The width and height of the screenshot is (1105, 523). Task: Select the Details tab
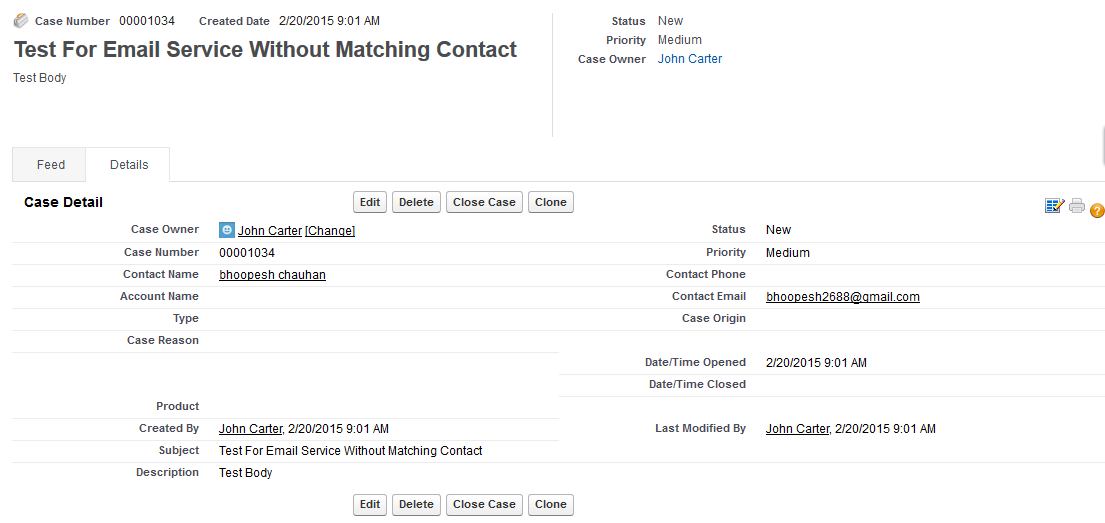point(129,165)
